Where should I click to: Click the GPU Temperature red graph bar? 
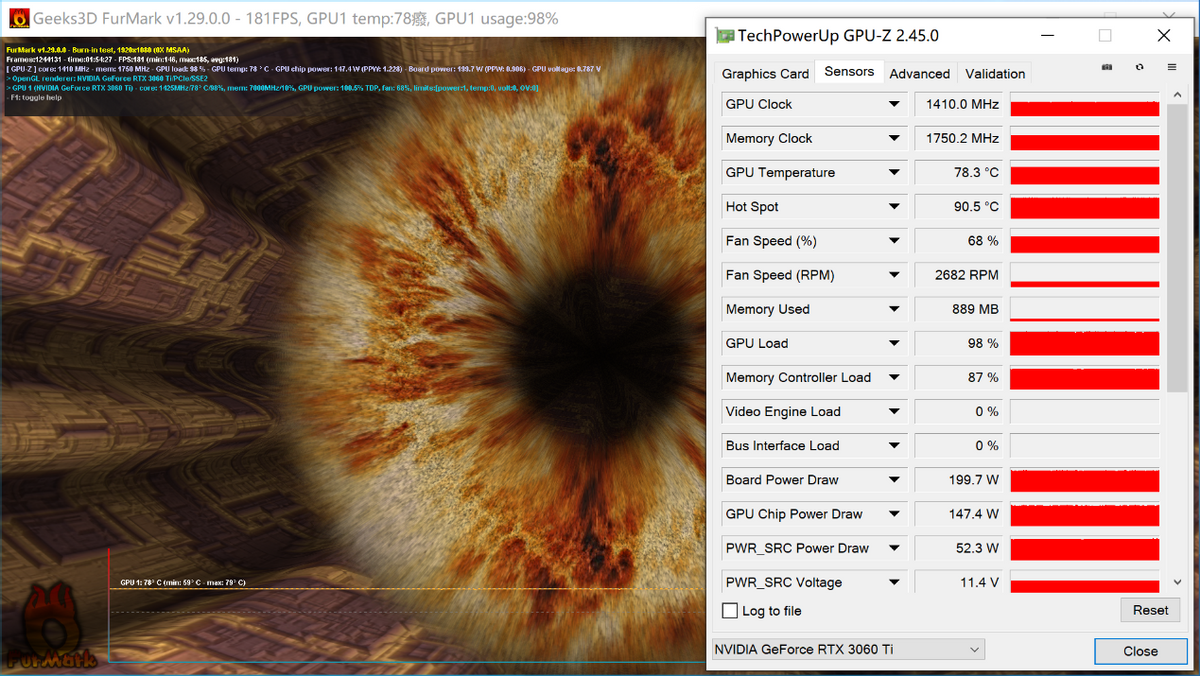(x=1084, y=174)
